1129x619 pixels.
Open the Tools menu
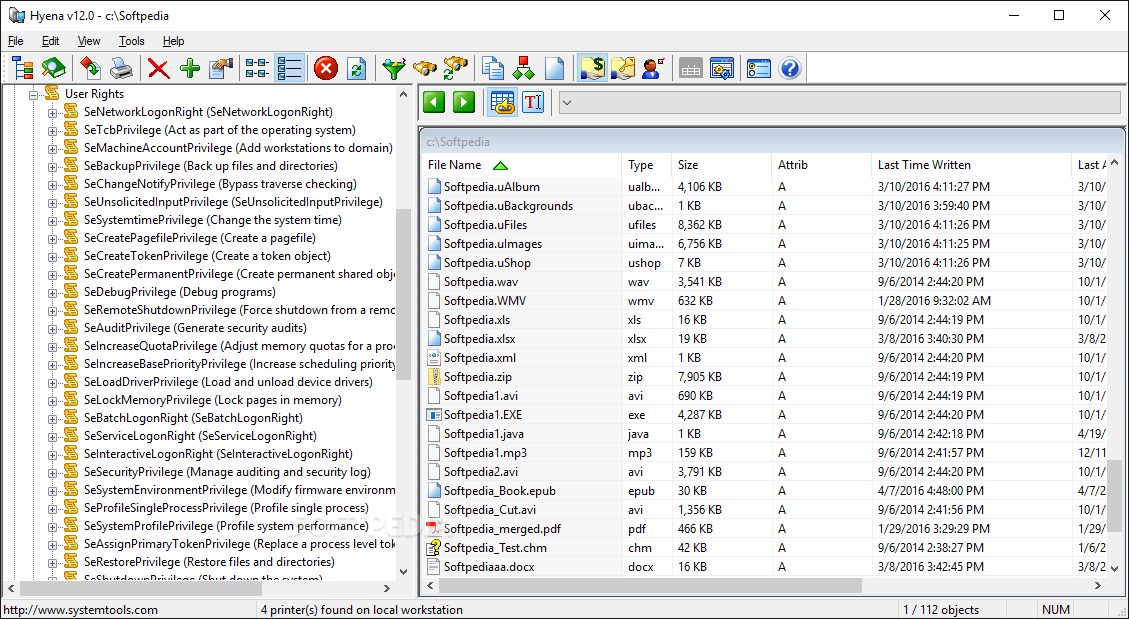point(132,41)
